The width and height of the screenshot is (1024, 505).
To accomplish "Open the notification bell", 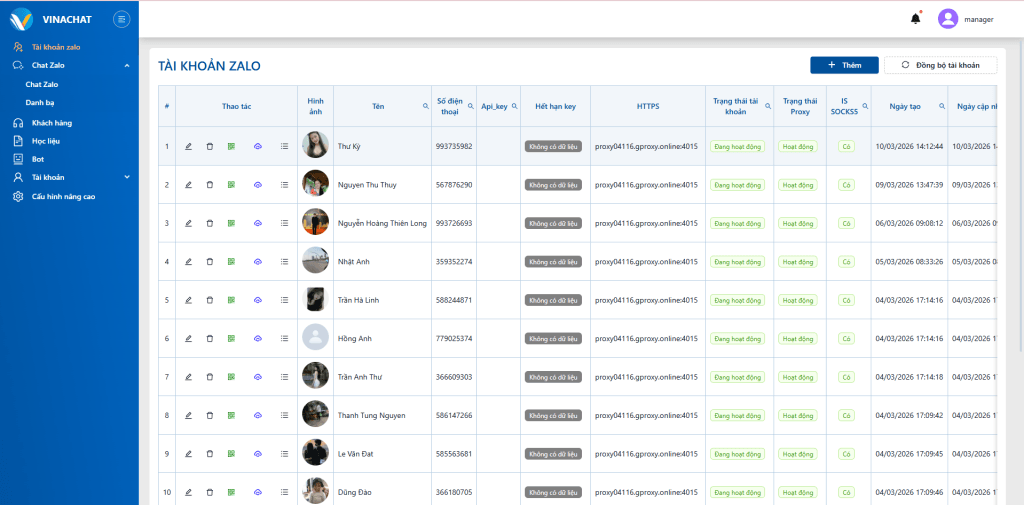I will tap(915, 18).
